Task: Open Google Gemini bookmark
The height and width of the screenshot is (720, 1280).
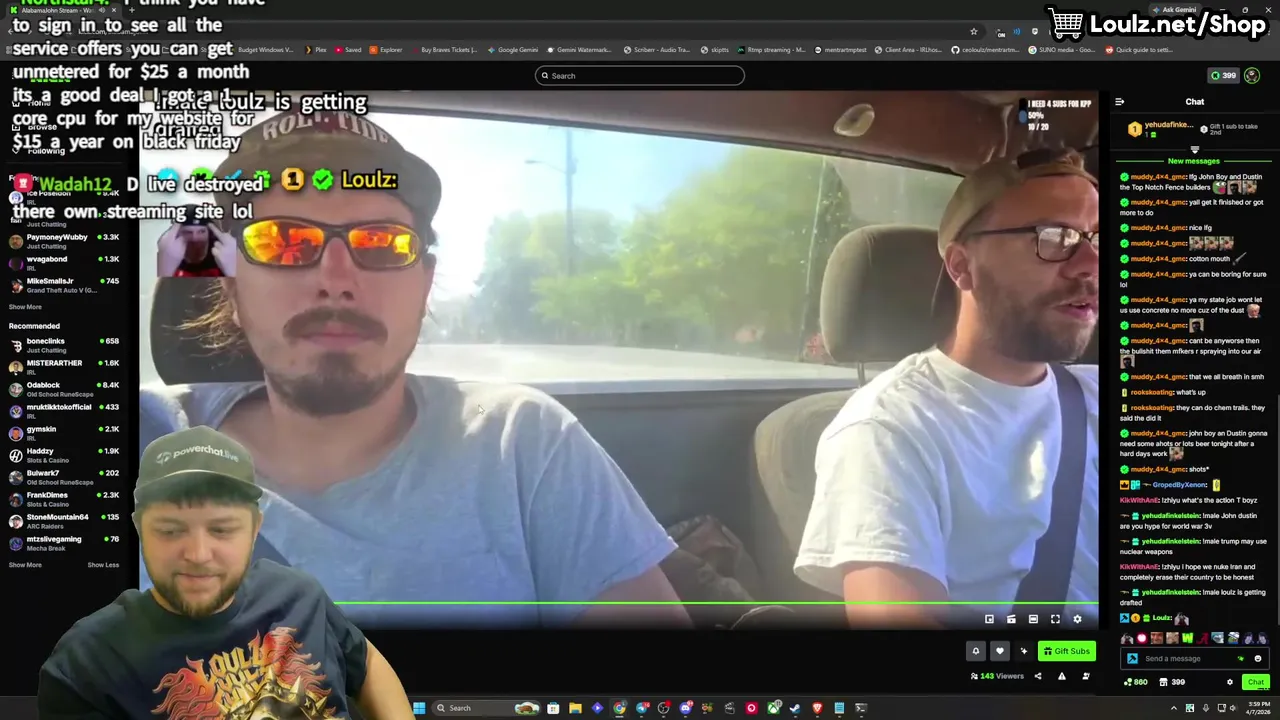Action: pyautogui.click(x=512, y=49)
